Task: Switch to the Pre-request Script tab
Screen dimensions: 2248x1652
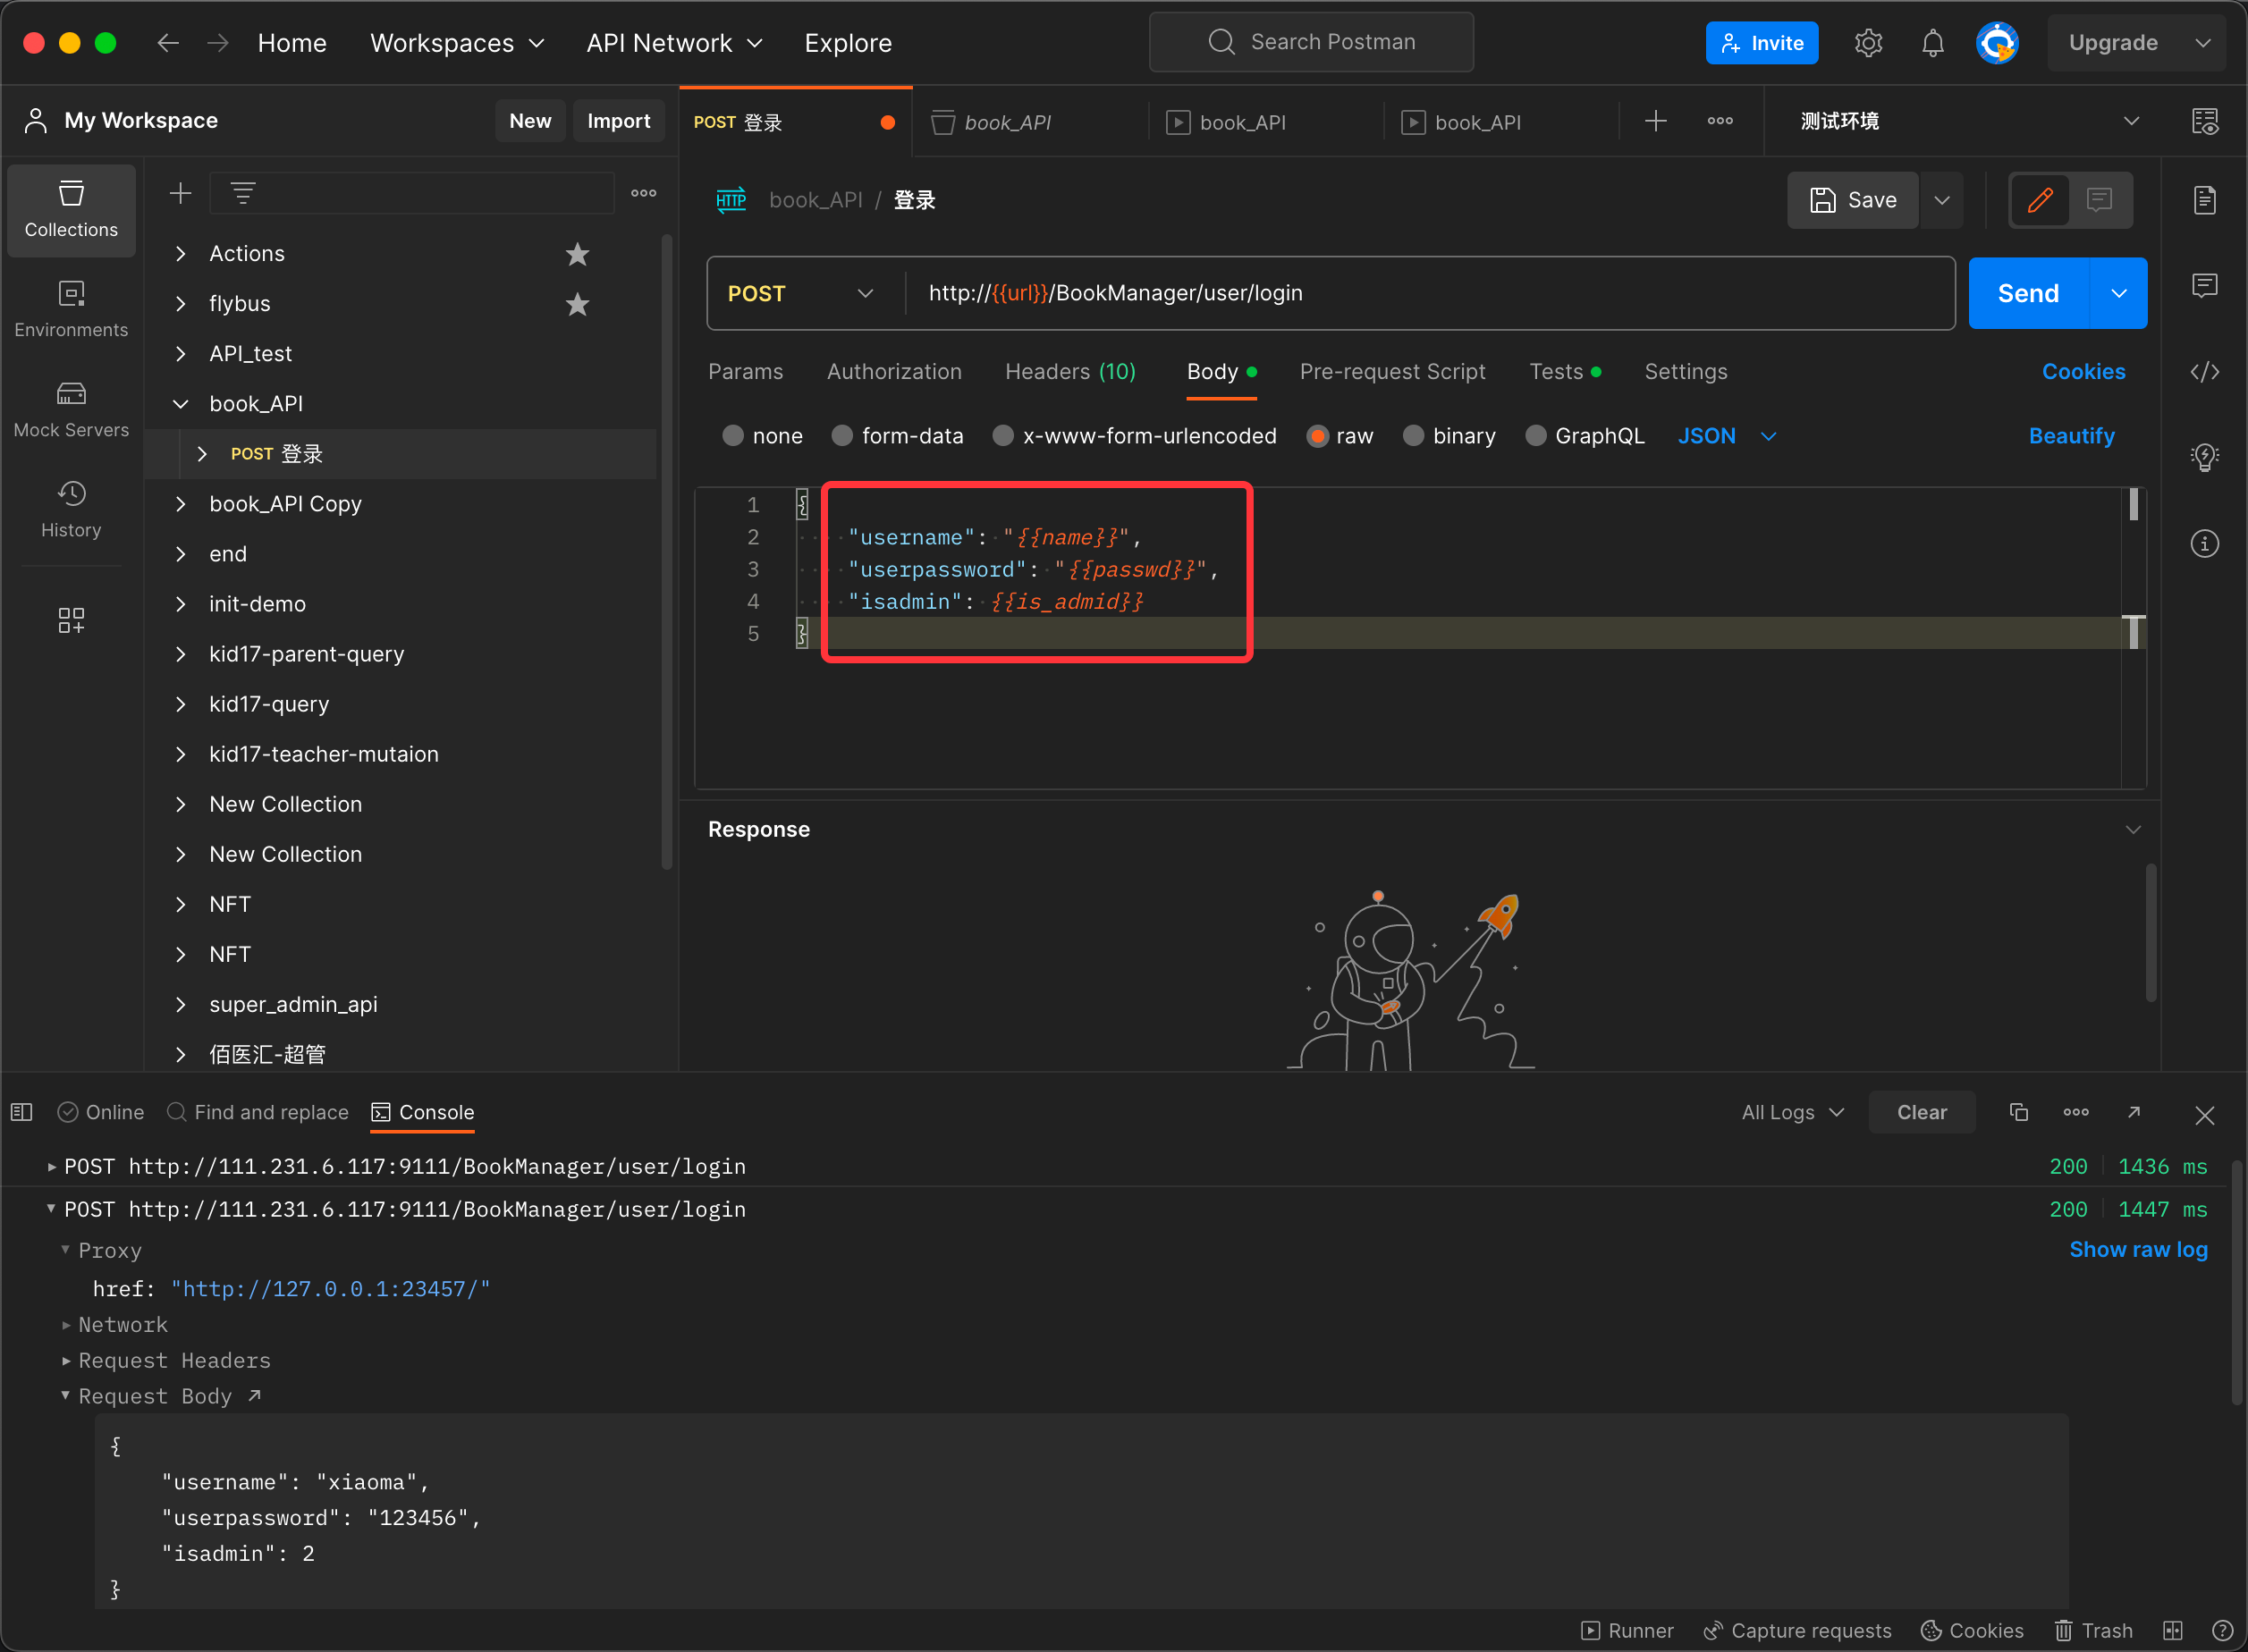Action: [1392, 372]
